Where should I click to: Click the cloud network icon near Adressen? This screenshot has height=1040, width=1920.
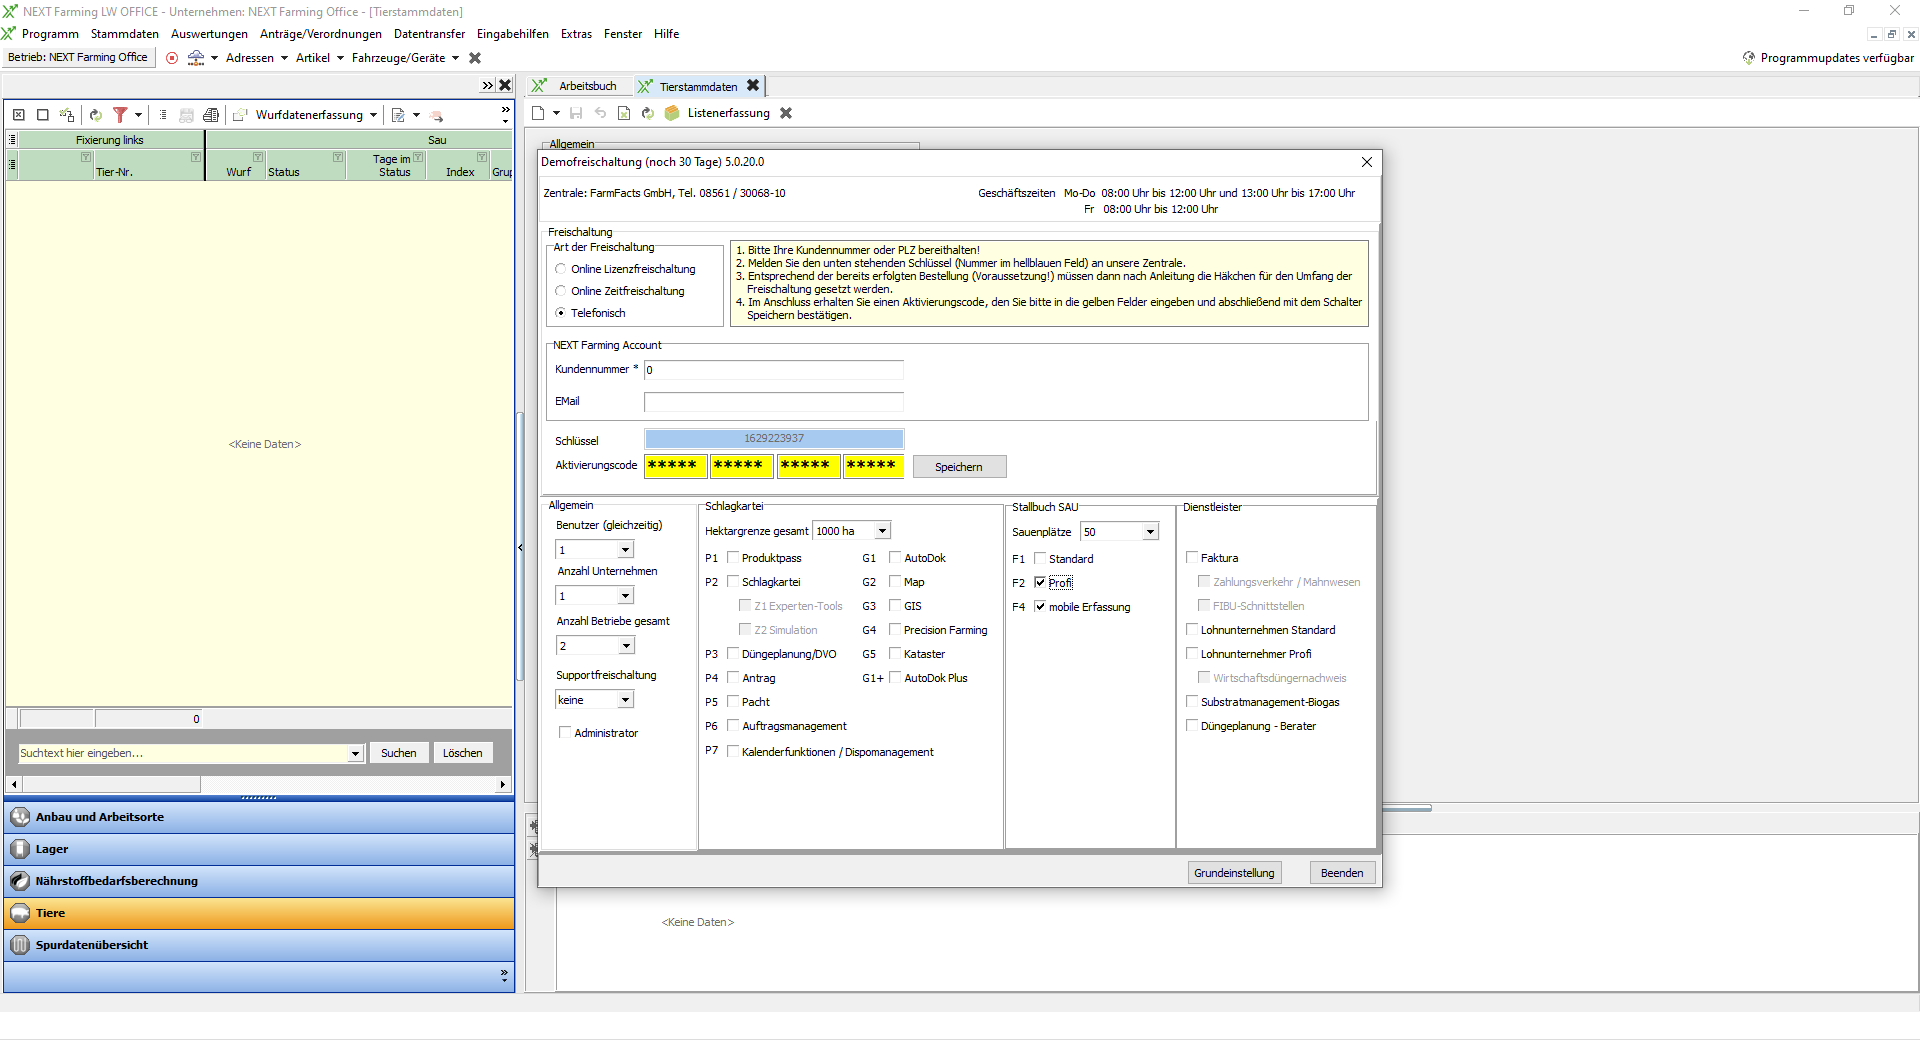196,58
